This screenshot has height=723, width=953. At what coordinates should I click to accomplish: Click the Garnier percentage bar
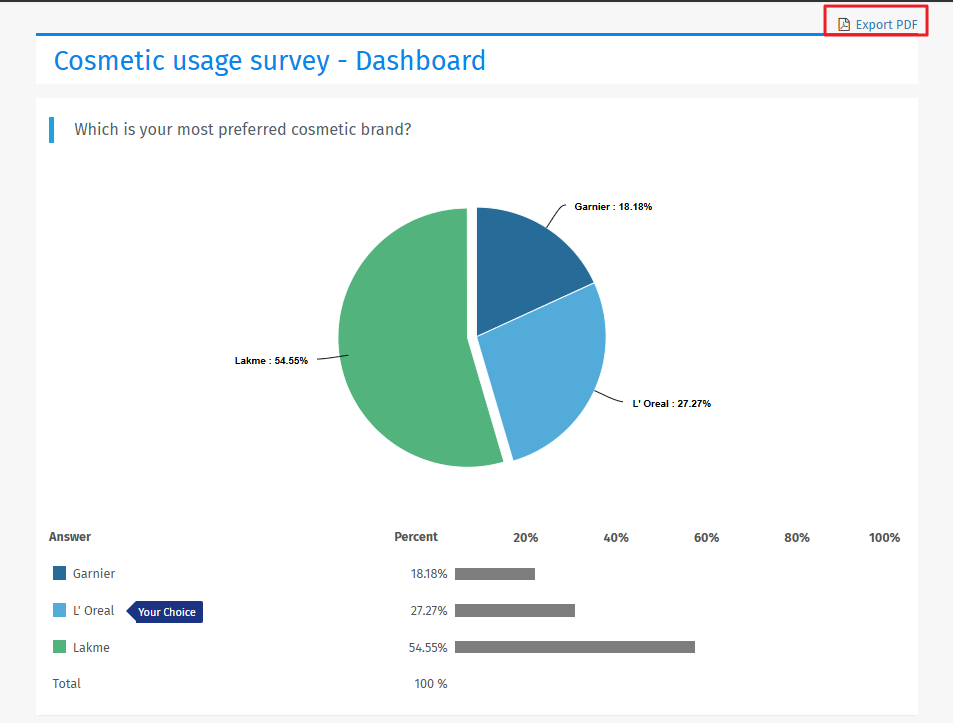495,573
